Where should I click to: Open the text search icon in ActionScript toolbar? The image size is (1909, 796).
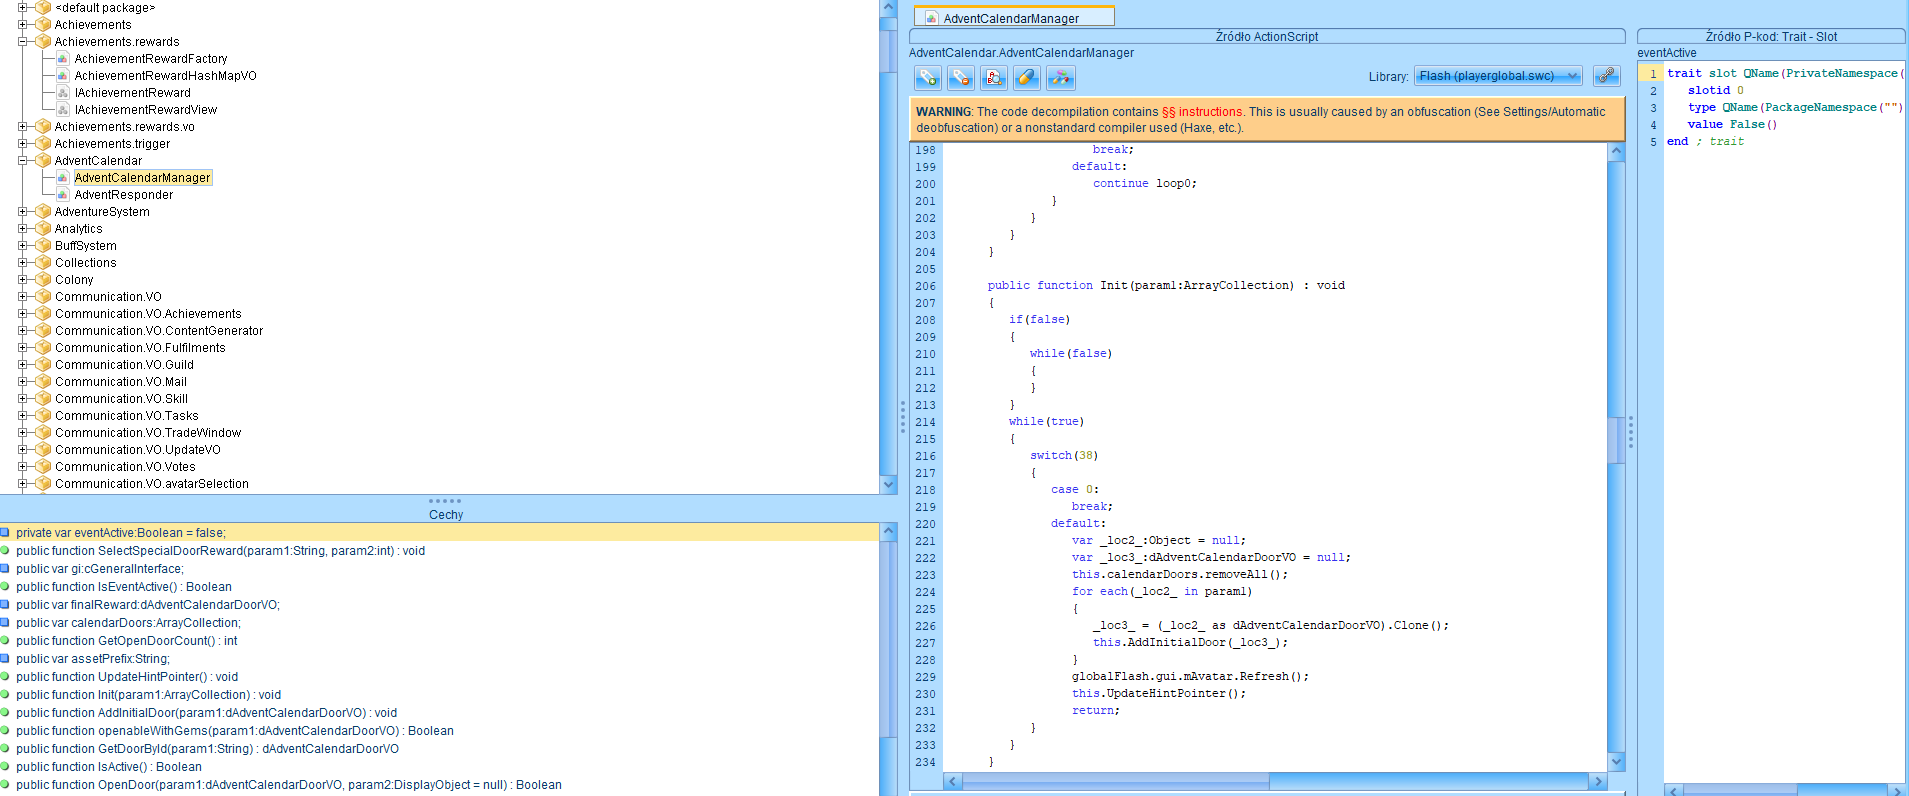[x=993, y=77]
